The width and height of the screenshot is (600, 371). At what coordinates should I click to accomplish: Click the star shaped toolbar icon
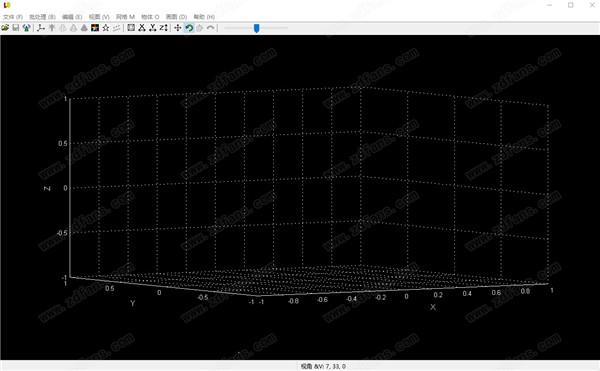106,28
